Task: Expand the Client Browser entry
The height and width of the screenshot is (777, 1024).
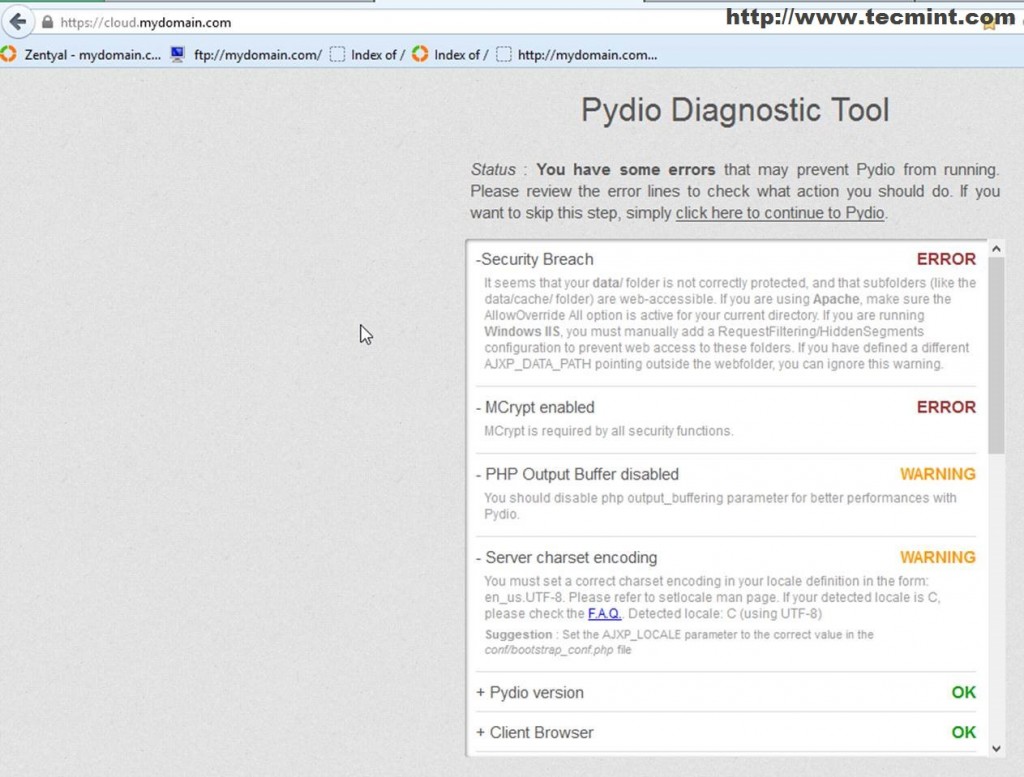Action: pyautogui.click(x=535, y=732)
